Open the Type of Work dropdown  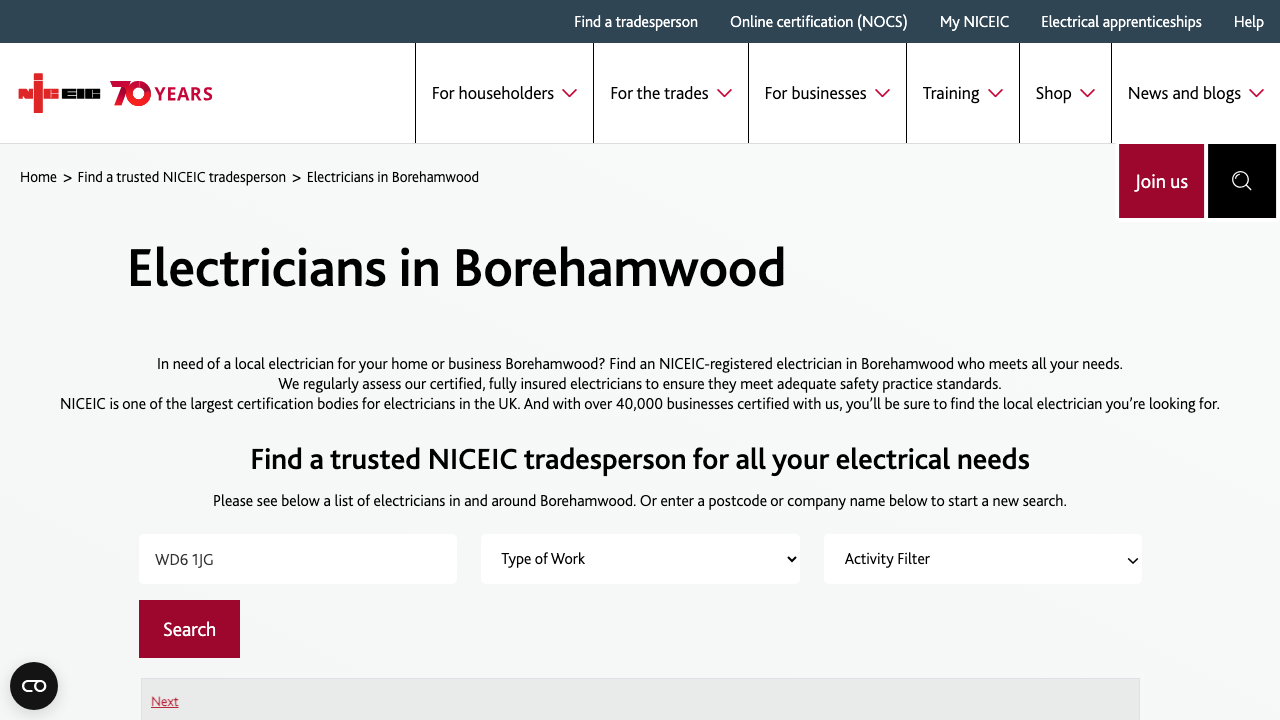pyautogui.click(x=640, y=559)
